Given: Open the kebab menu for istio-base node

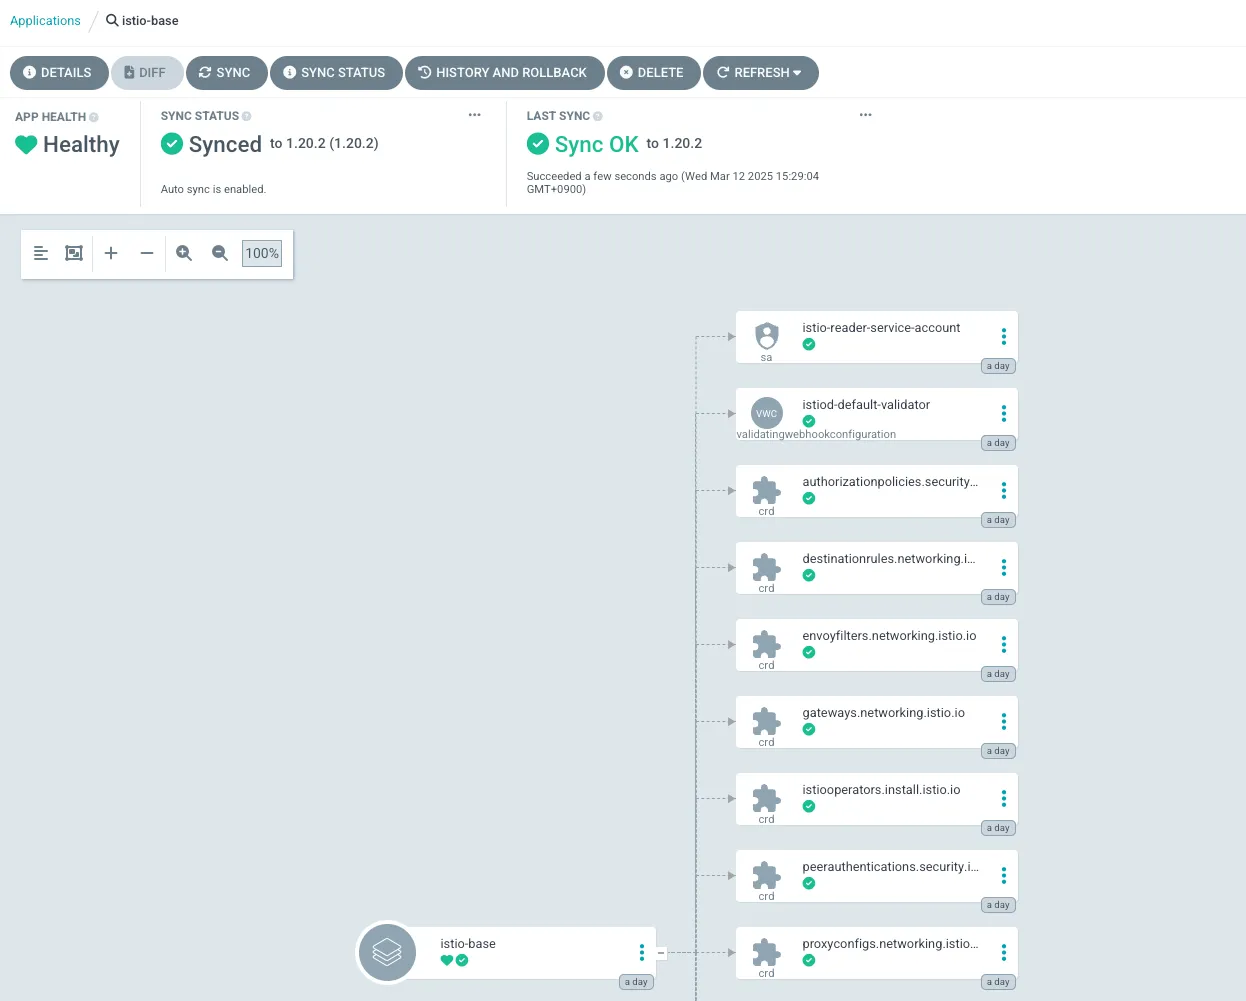Looking at the screenshot, I should coord(642,953).
